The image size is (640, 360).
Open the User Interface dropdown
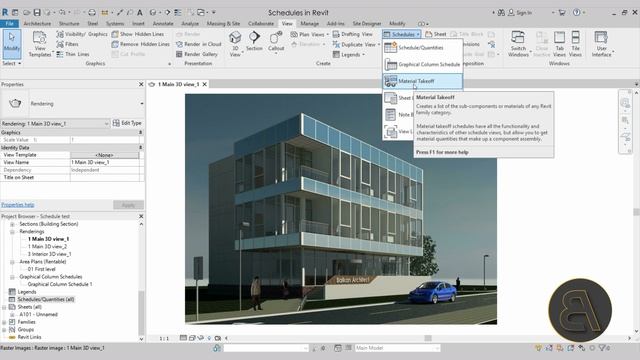tap(602, 44)
